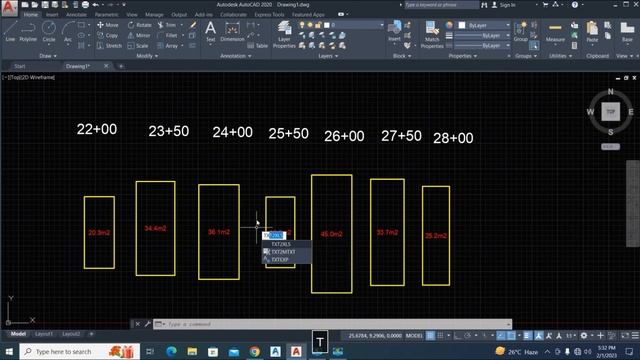This screenshot has height=360, width=640.
Task: Select the Line drawing tool
Action: pos(10,31)
